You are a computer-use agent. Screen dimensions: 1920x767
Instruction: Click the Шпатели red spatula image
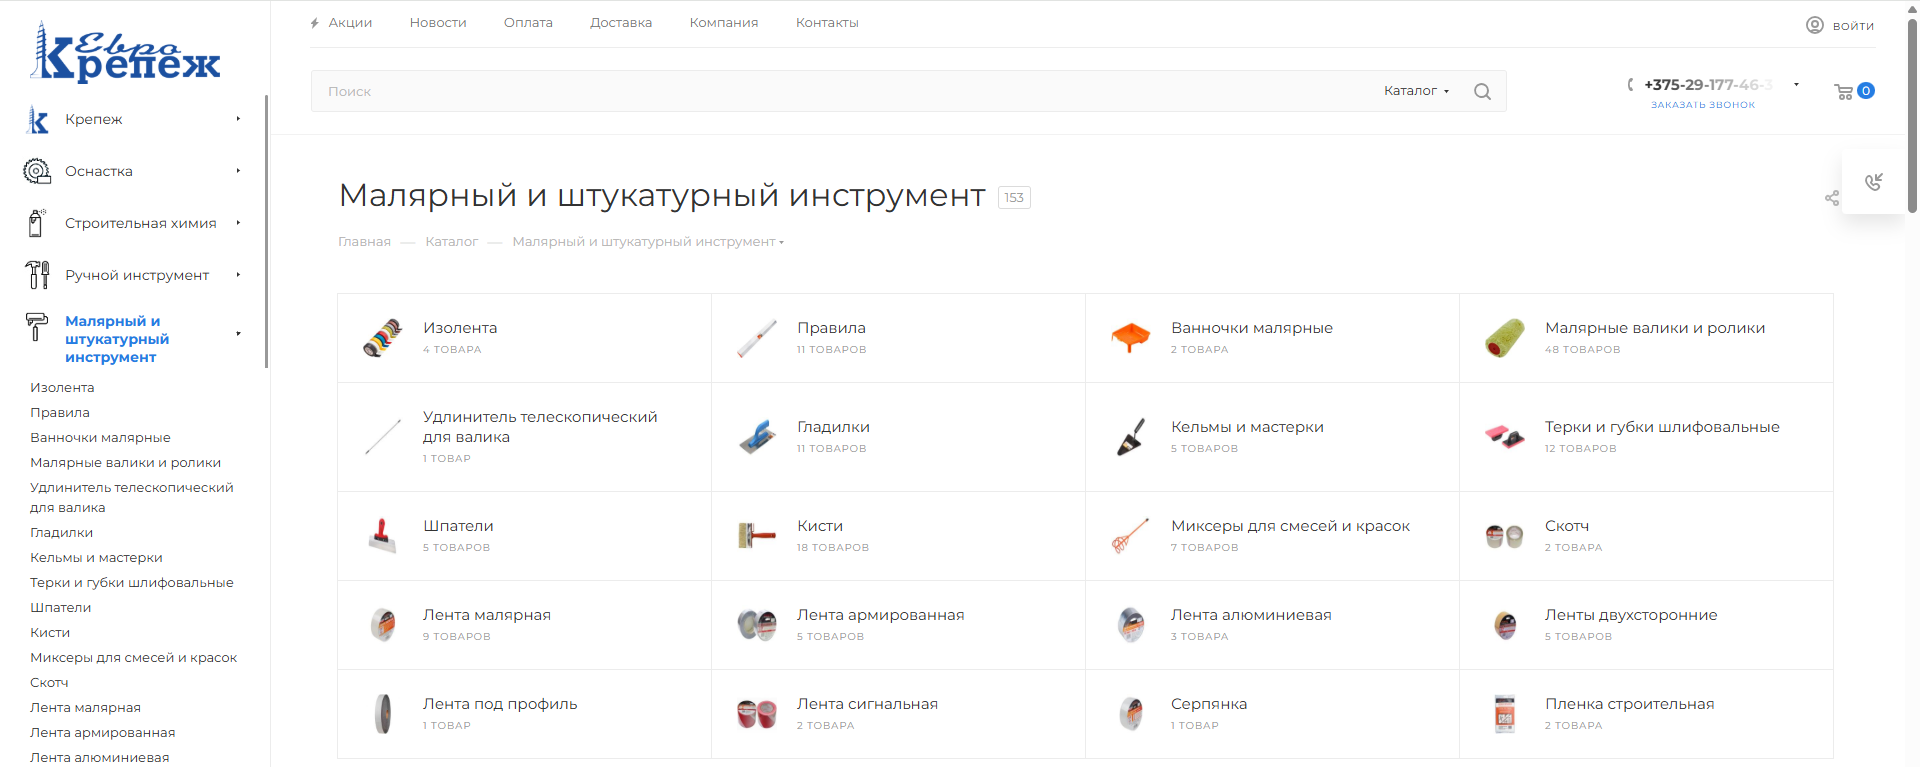coord(383,536)
